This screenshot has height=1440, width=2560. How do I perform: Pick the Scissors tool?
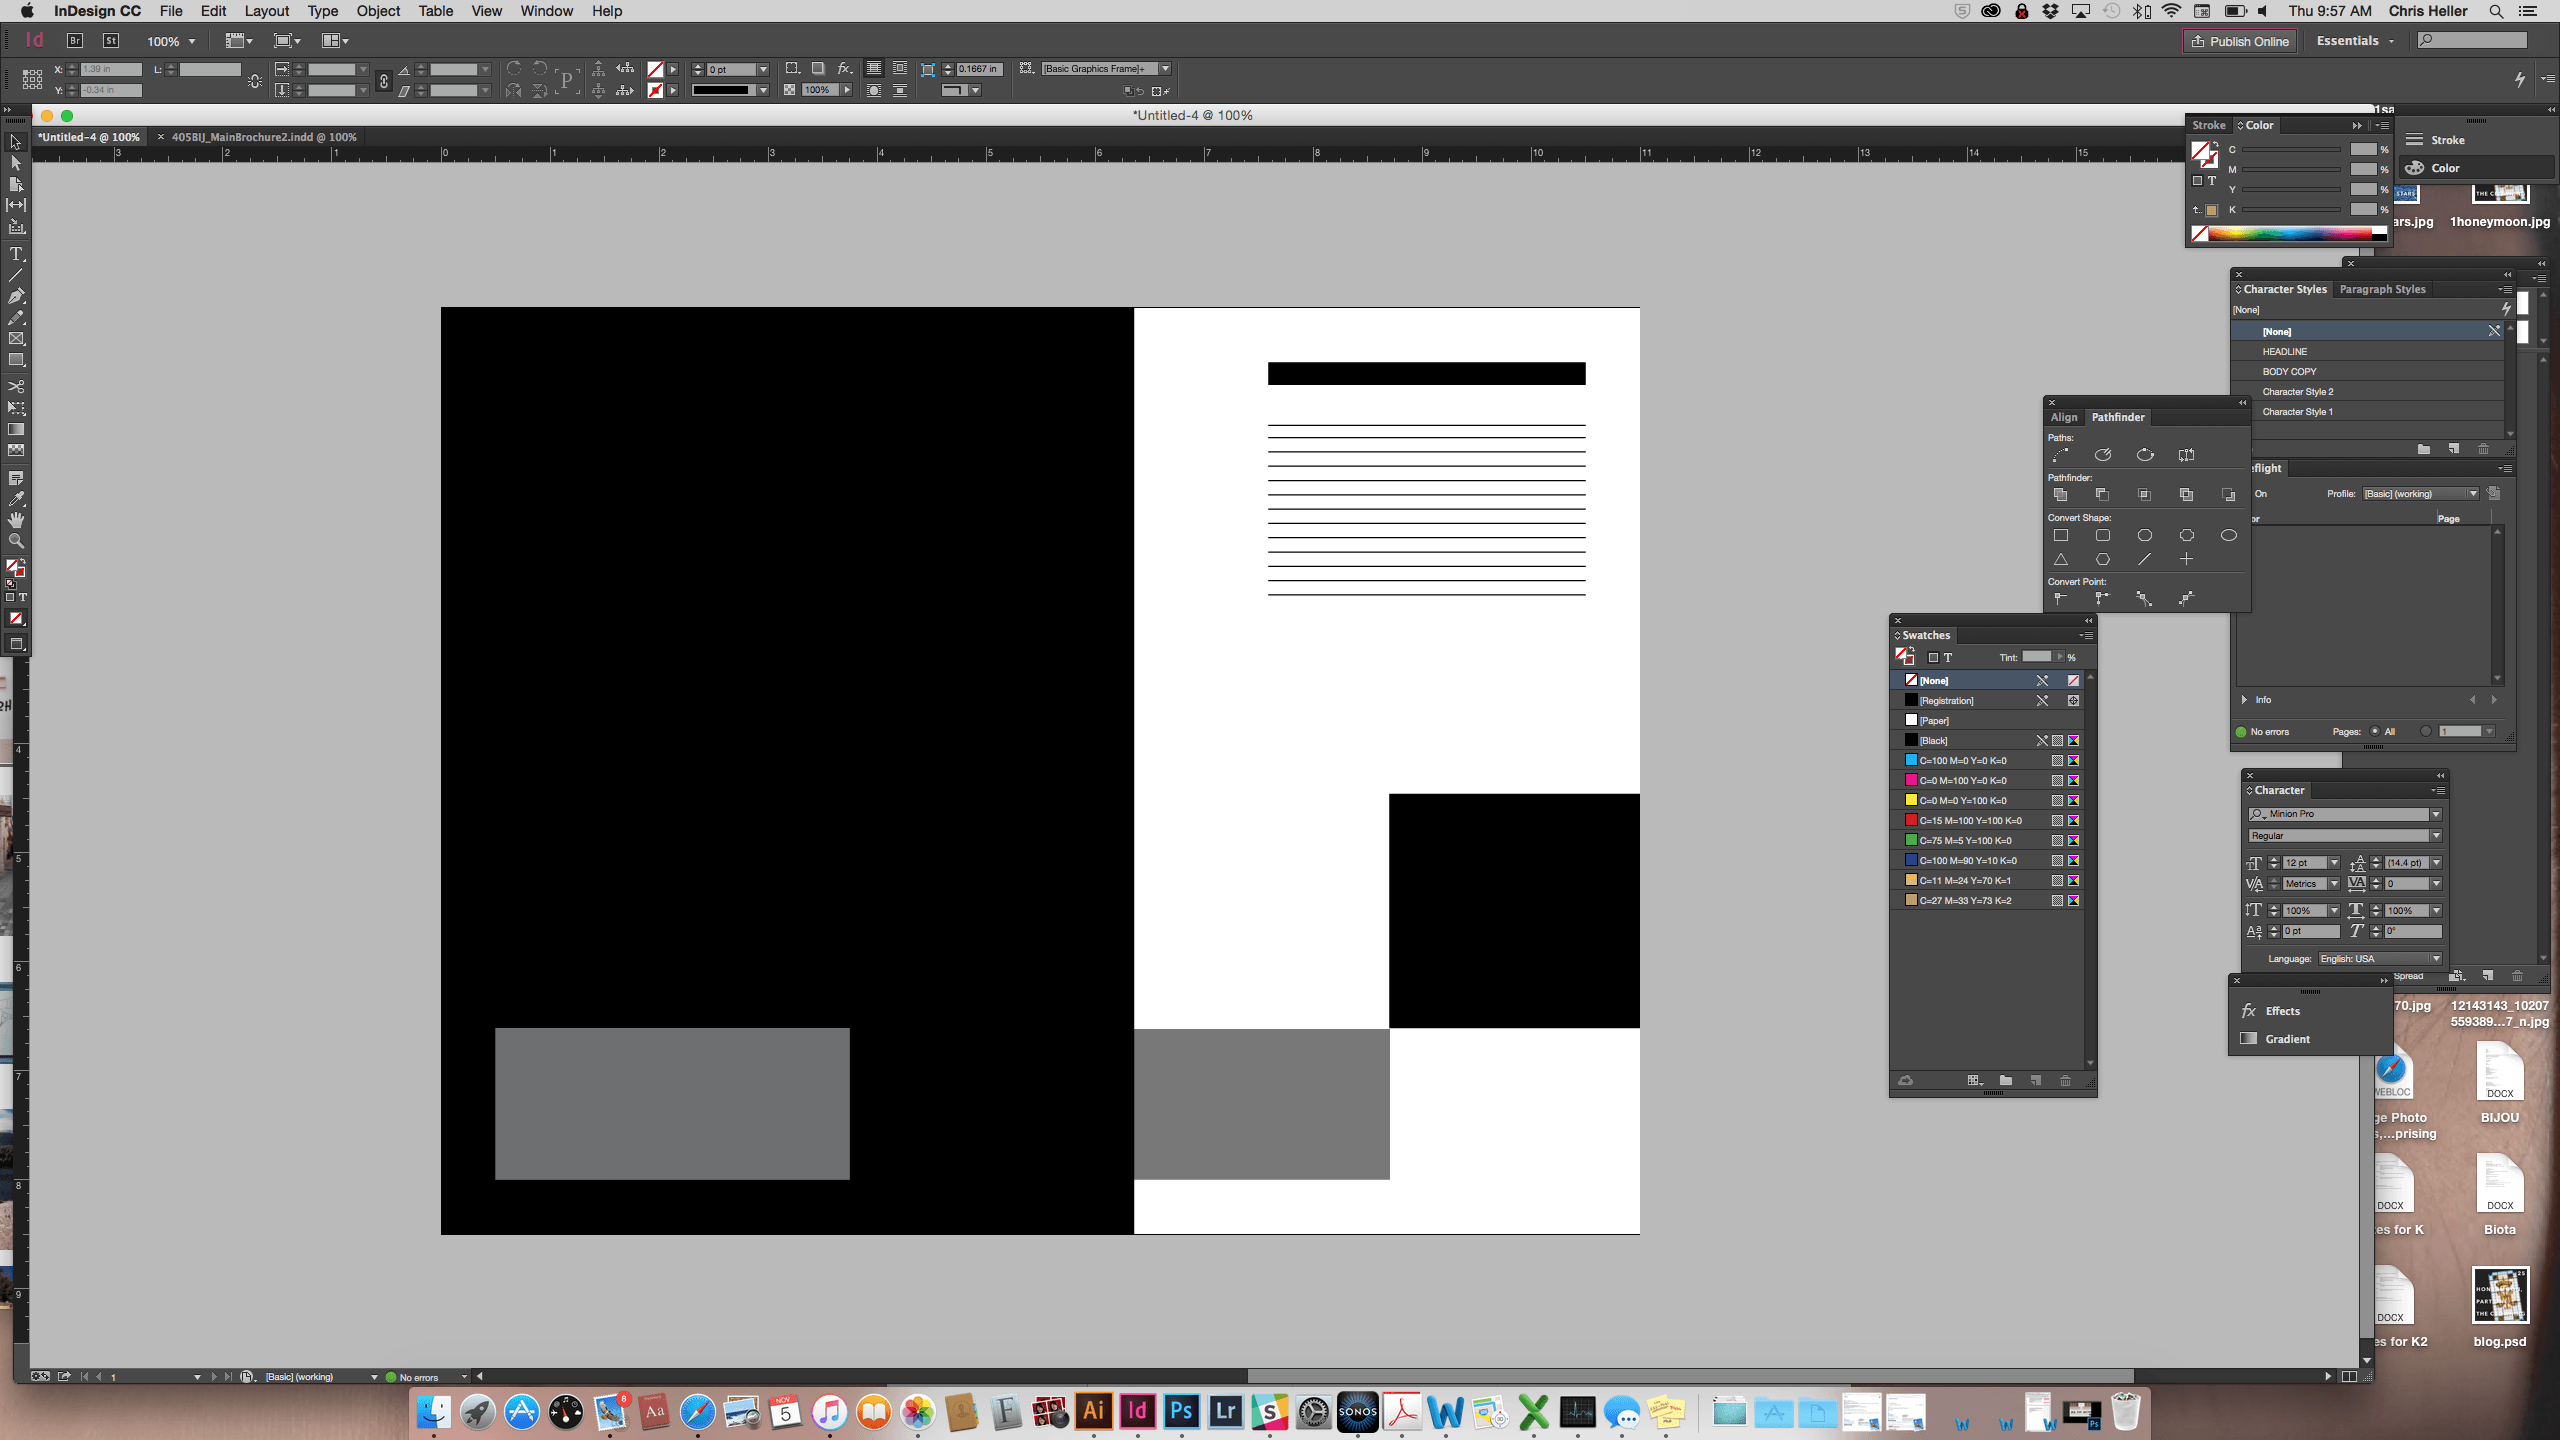click(16, 386)
